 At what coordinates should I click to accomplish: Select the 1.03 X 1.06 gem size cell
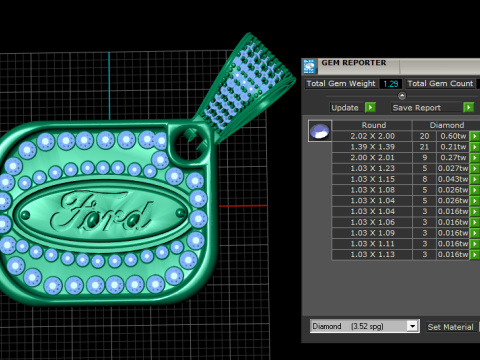click(x=372, y=222)
